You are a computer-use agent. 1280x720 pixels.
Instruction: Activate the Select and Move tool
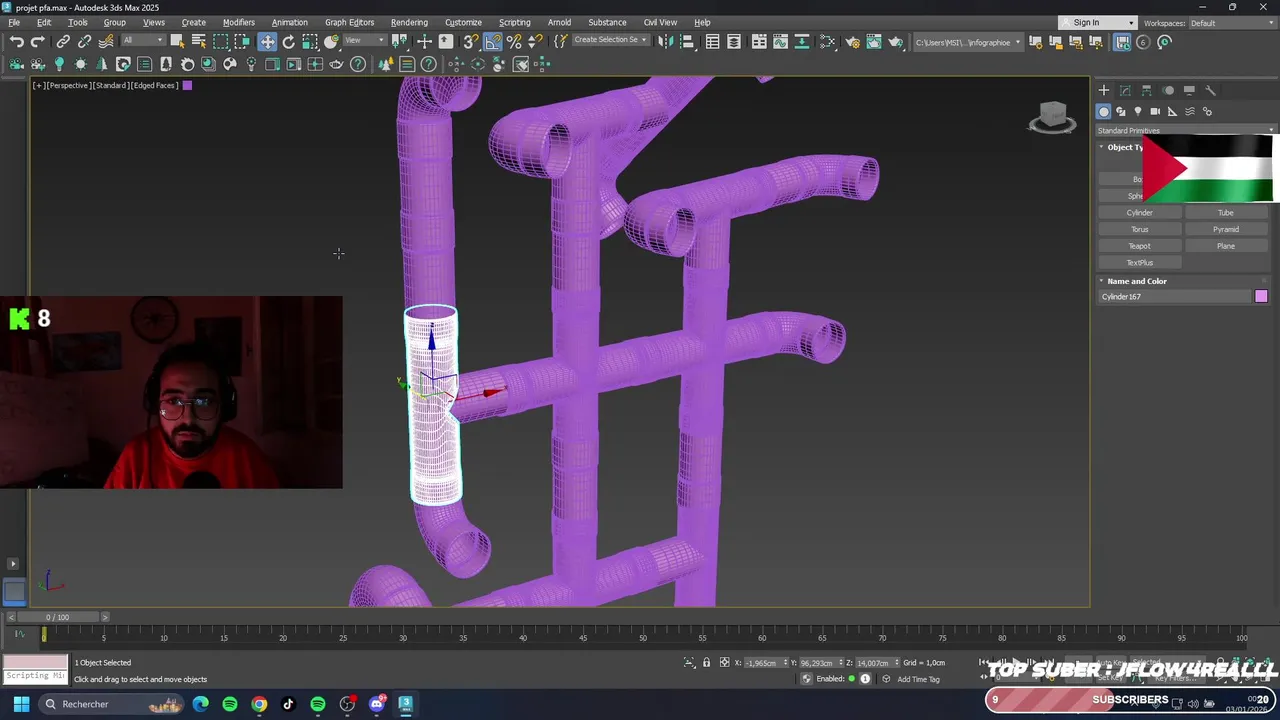coord(267,42)
